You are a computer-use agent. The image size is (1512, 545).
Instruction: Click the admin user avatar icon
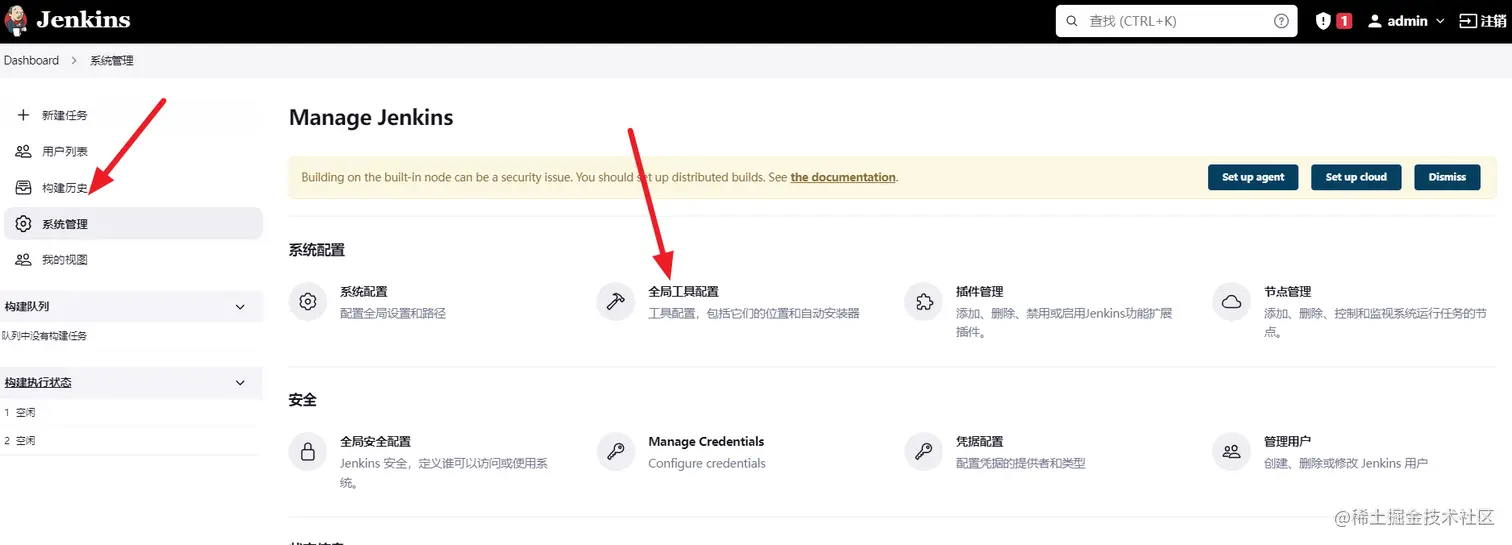point(1374,21)
